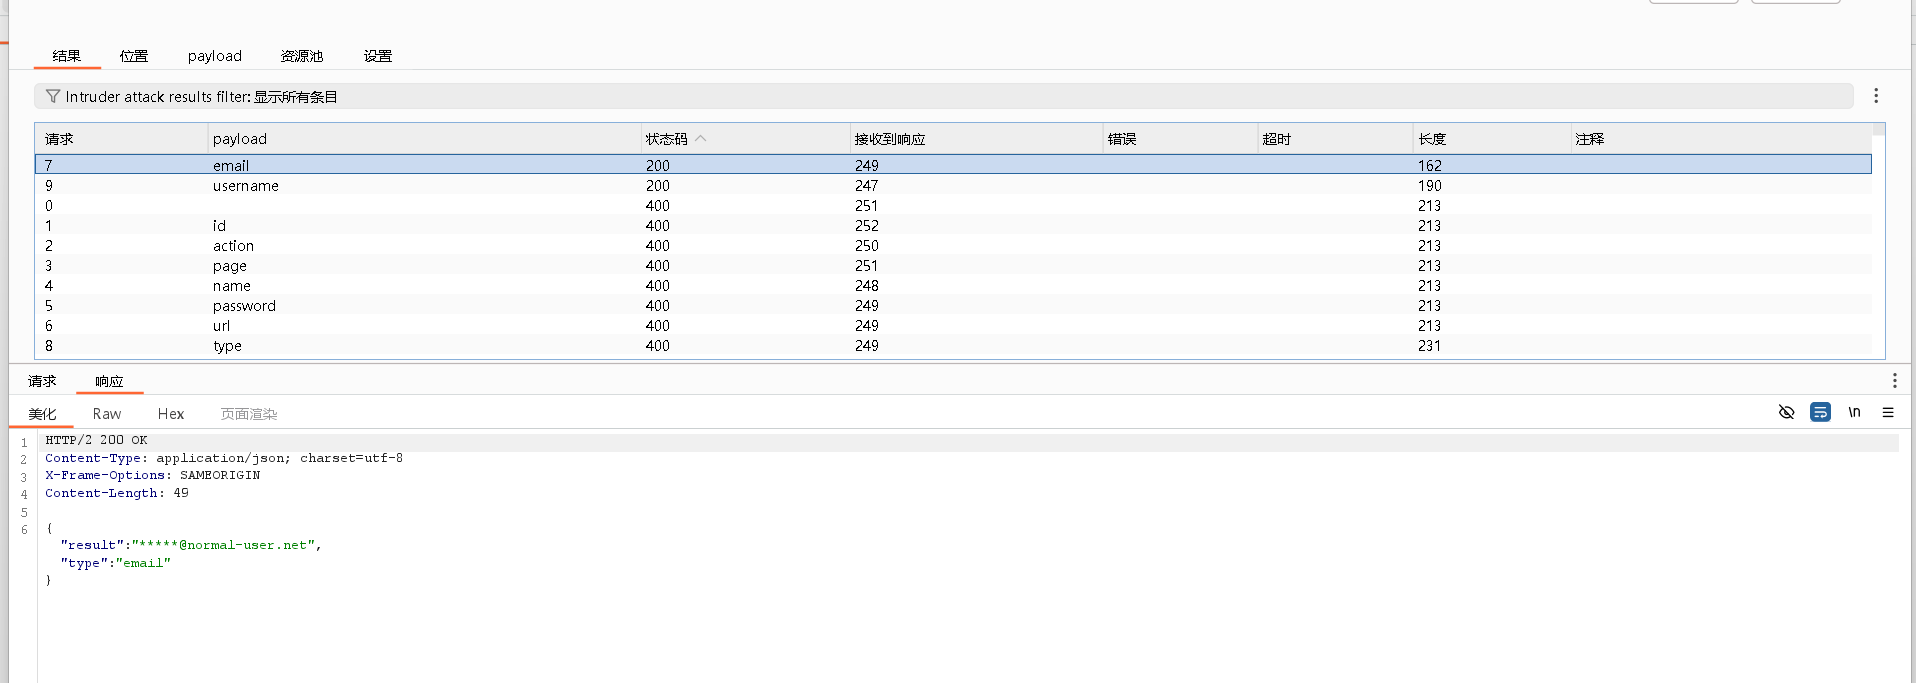Sort by the 错误 column header
1916x683 pixels.
(x=1180, y=139)
